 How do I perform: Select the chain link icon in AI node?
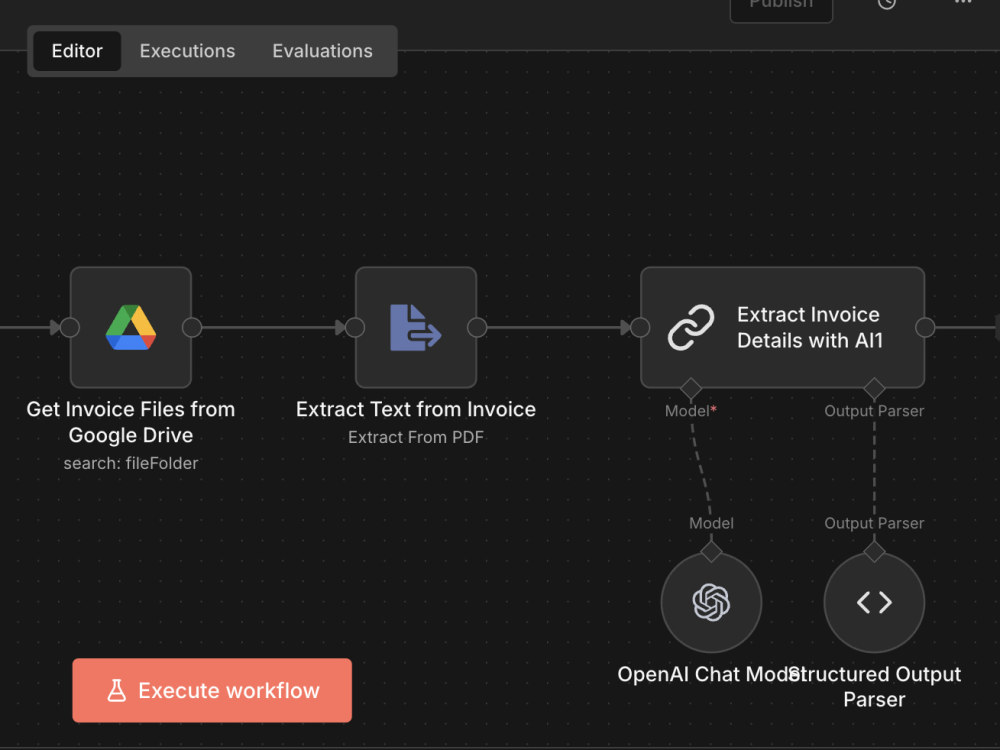tap(691, 328)
